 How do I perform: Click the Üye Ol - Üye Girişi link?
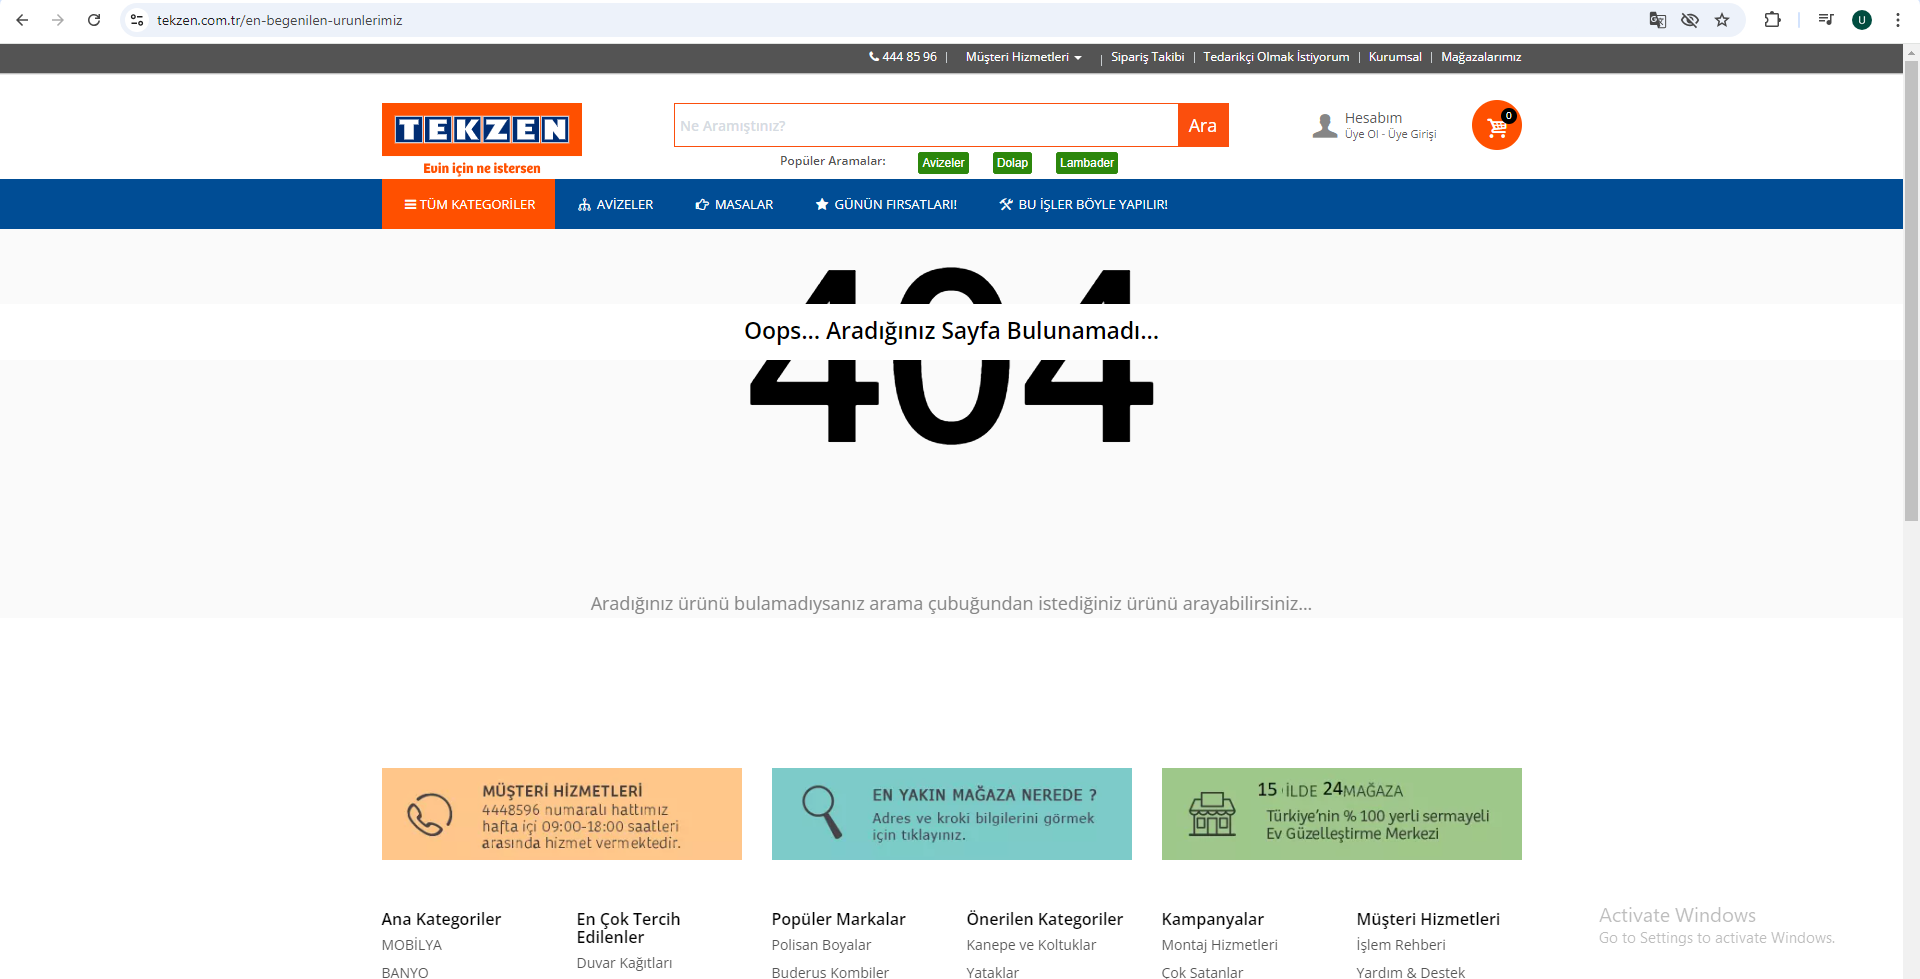[x=1390, y=134]
